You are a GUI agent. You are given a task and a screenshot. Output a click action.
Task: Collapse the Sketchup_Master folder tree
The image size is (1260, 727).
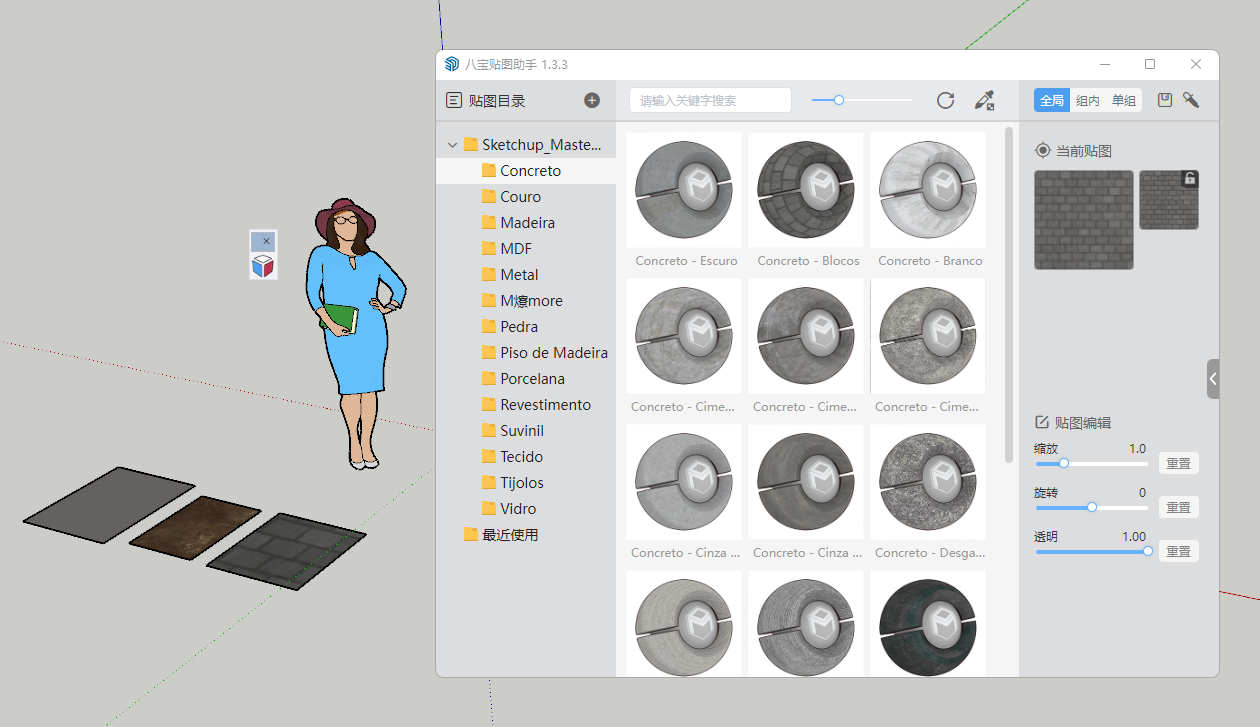pos(453,145)
